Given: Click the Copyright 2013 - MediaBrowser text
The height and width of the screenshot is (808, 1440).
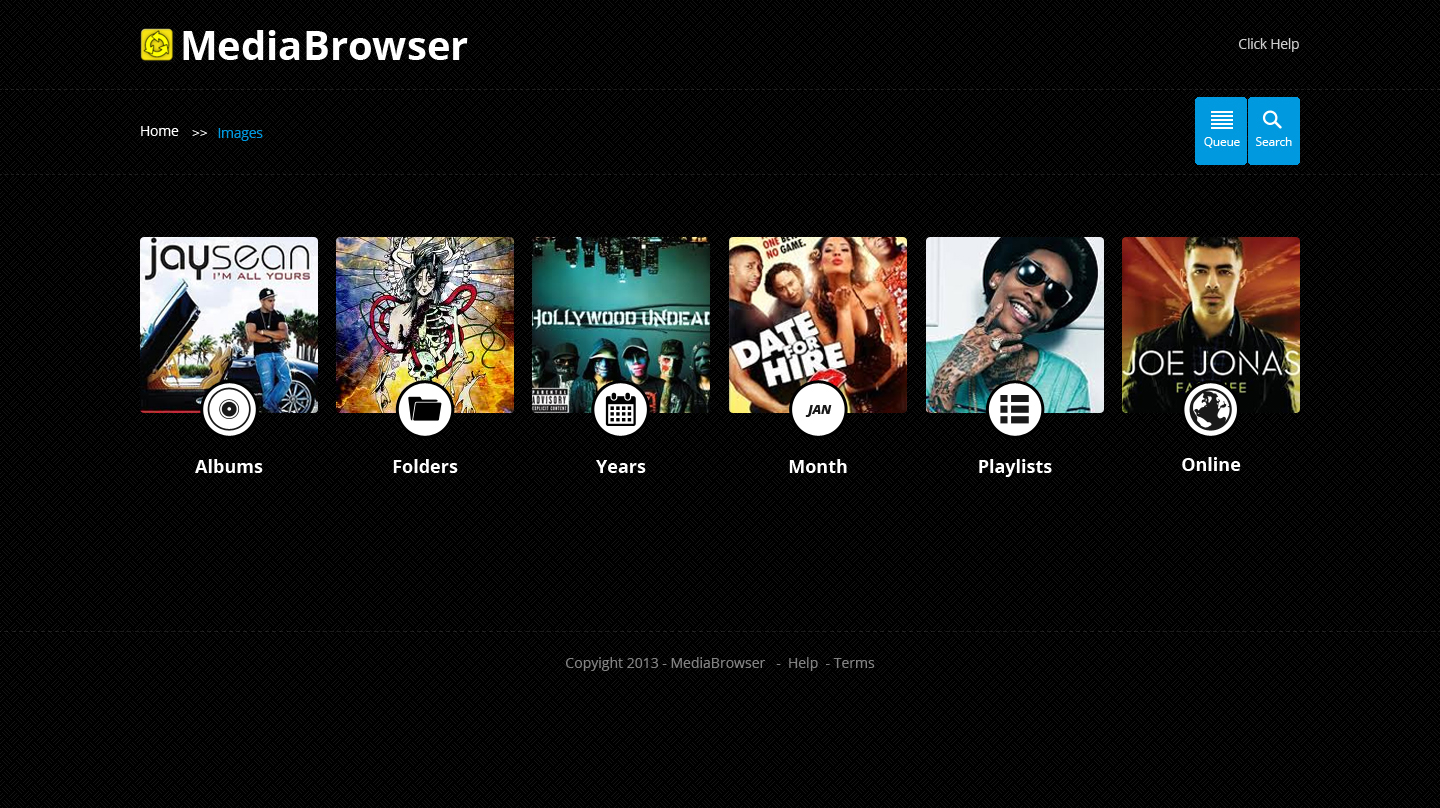Looking at the screenshot, I should 665,663.
